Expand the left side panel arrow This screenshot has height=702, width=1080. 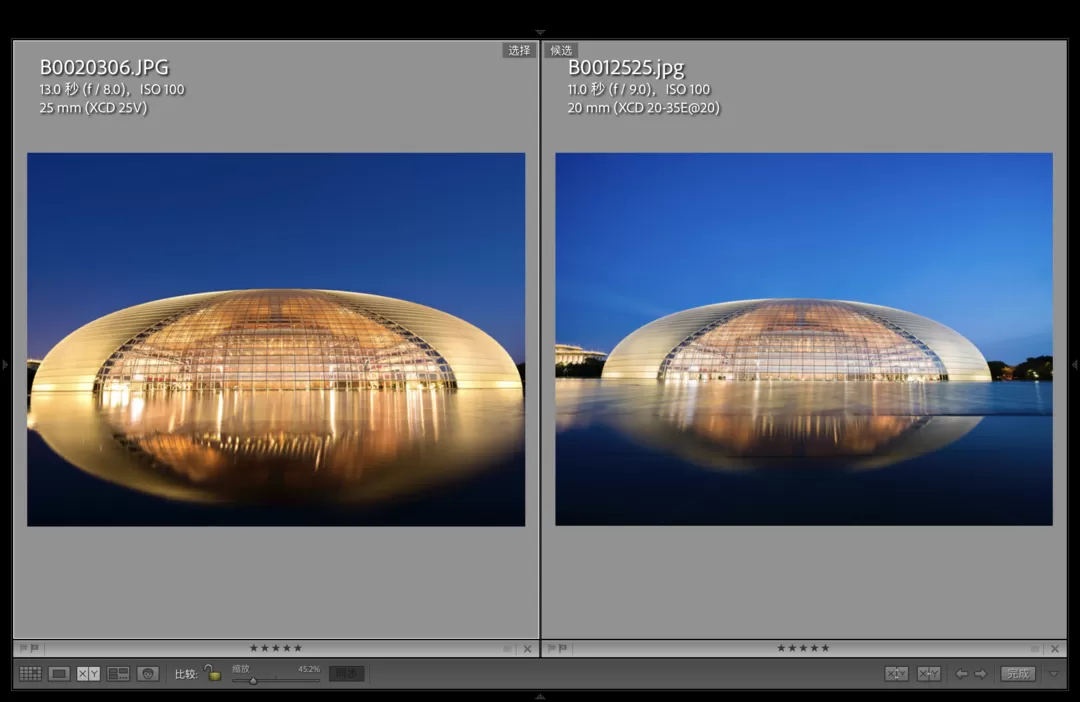[5, 365]
